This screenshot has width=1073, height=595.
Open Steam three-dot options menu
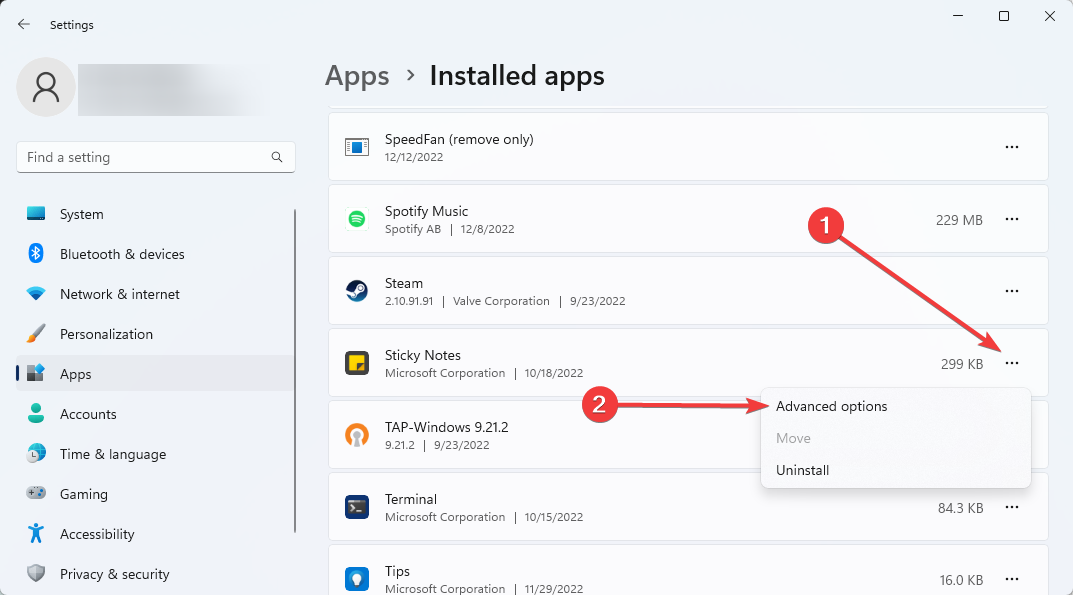pyautogui.click(x=1011, y=291)
